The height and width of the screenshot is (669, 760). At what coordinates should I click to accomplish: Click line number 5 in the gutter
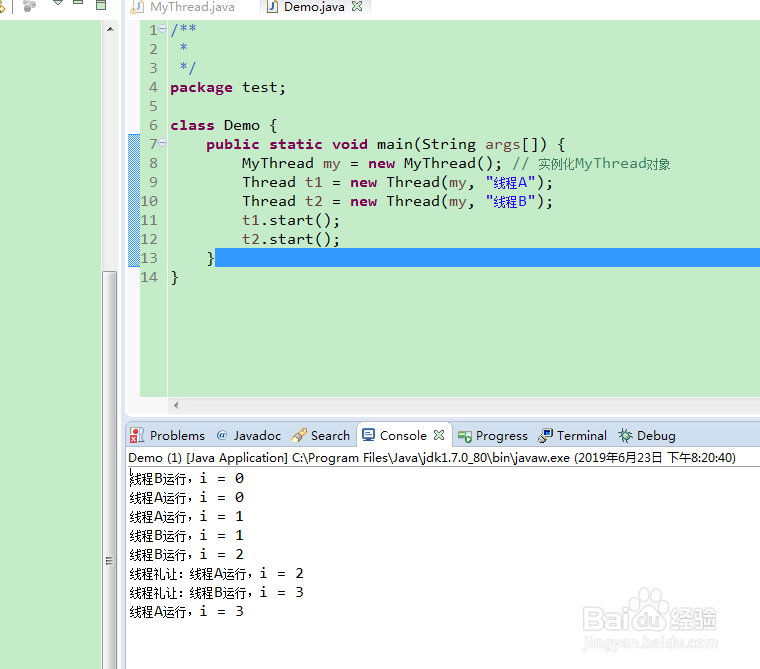pyautogui.click(x=153, y=106)
